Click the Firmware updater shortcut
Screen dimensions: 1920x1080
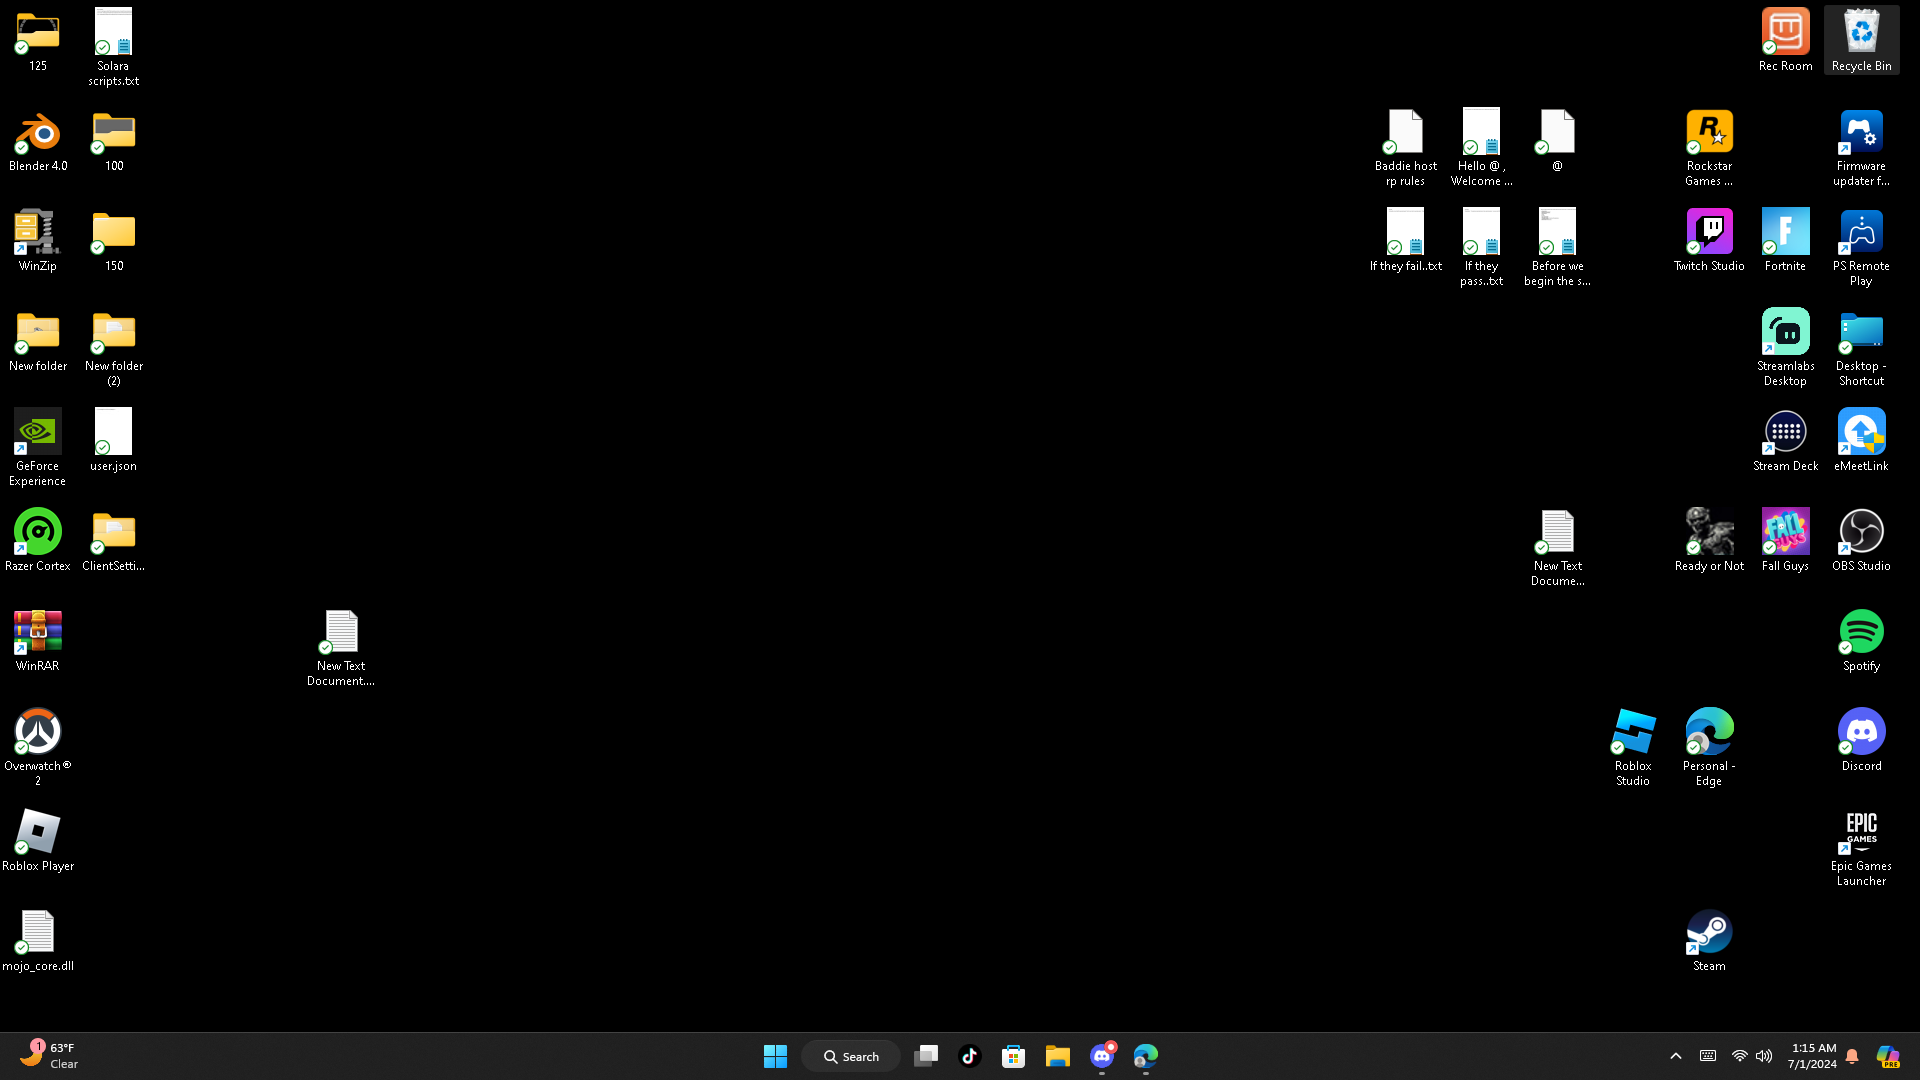point(1862,149)
